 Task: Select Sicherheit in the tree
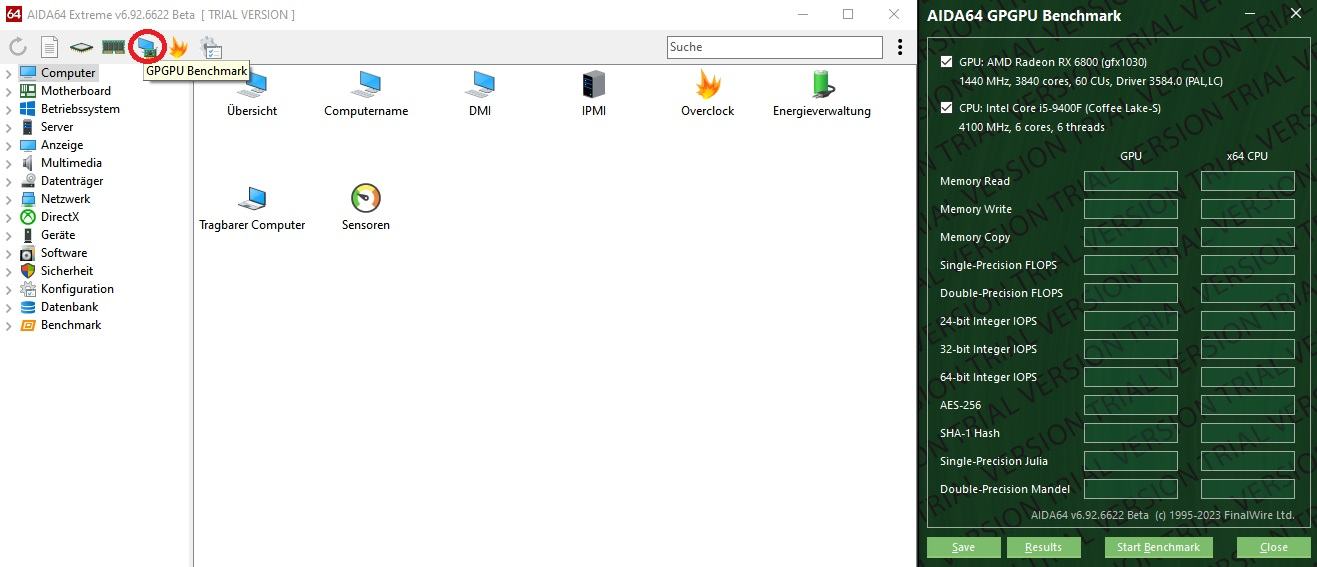tap(67, 271)
